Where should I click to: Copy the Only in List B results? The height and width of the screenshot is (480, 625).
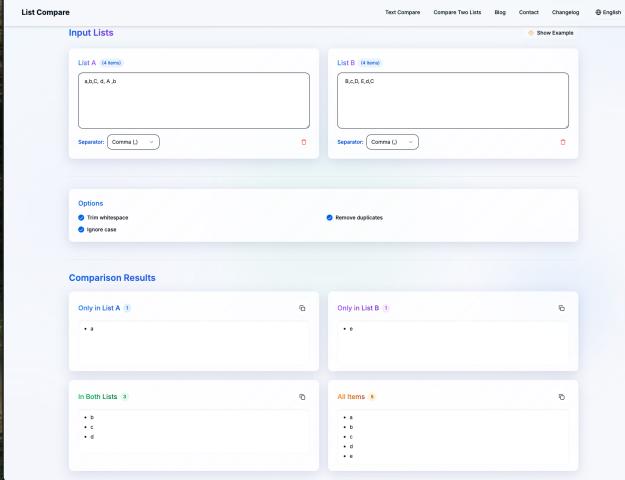pyautogui.click(x=561, y=308)
